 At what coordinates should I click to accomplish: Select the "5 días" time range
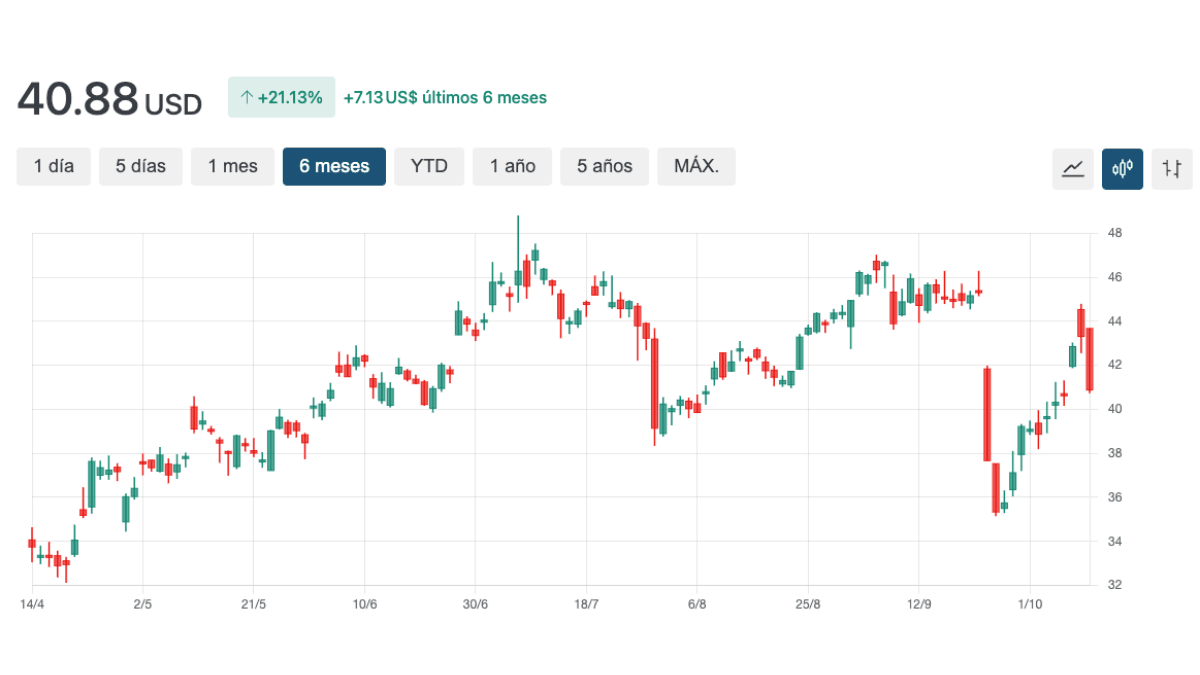pyautogui.click(x=141, y=166)
